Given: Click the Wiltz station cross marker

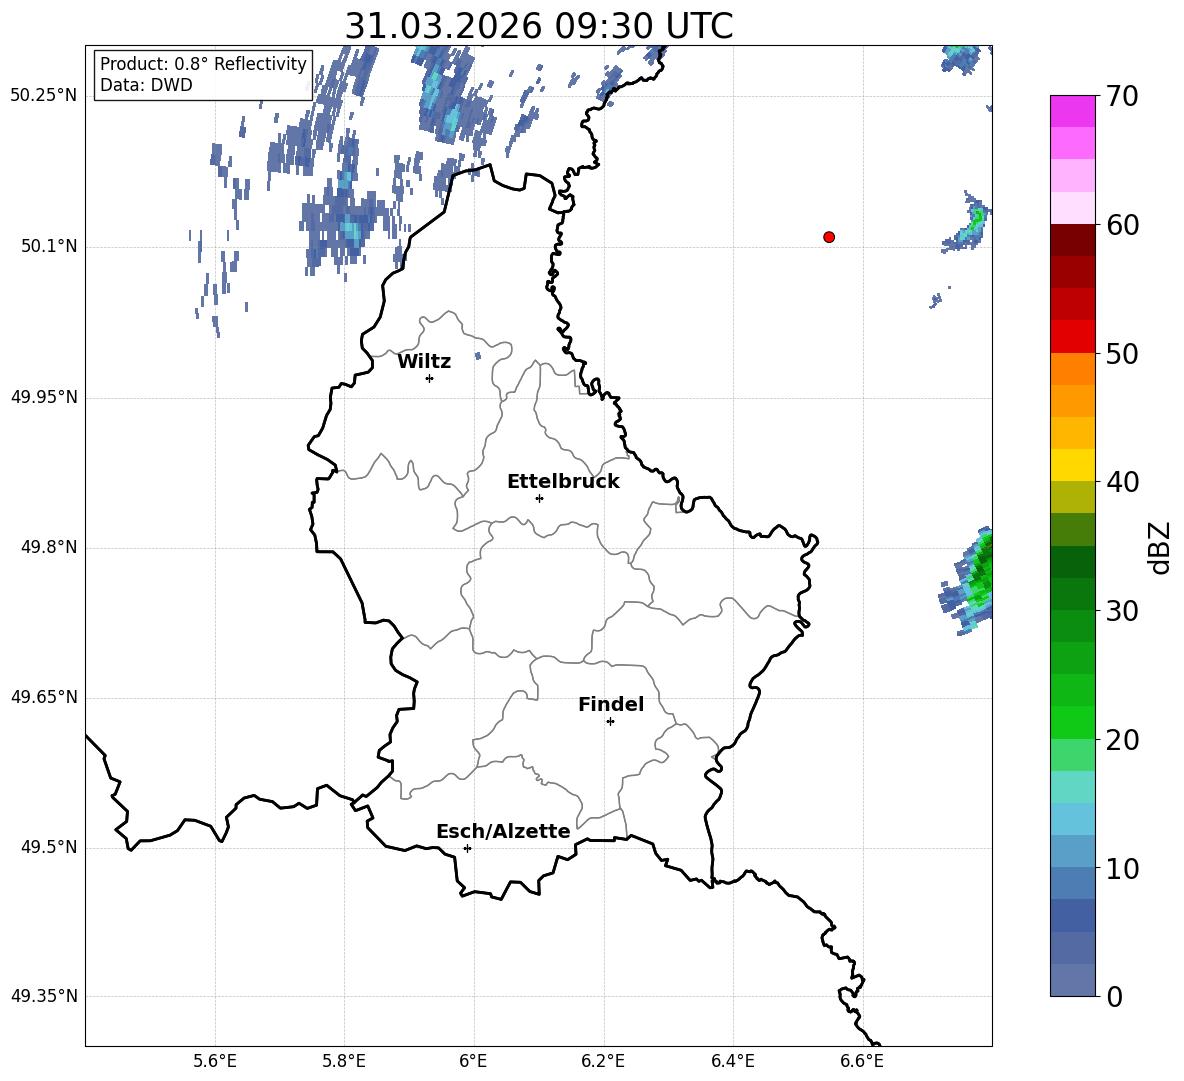Looking at the screenshot, I should (430, 378).
